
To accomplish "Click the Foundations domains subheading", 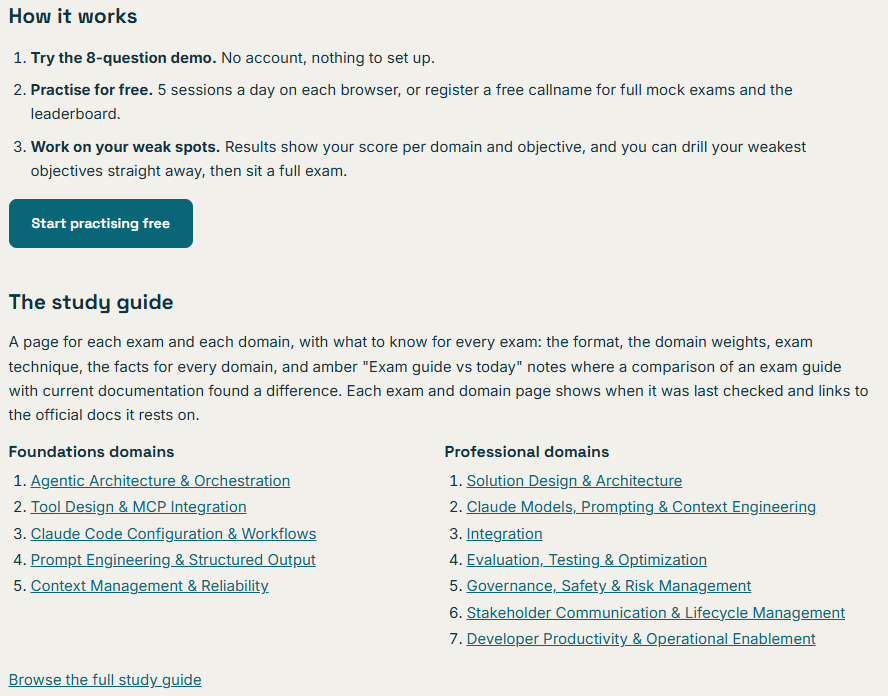I will click(x=91, y=452).
